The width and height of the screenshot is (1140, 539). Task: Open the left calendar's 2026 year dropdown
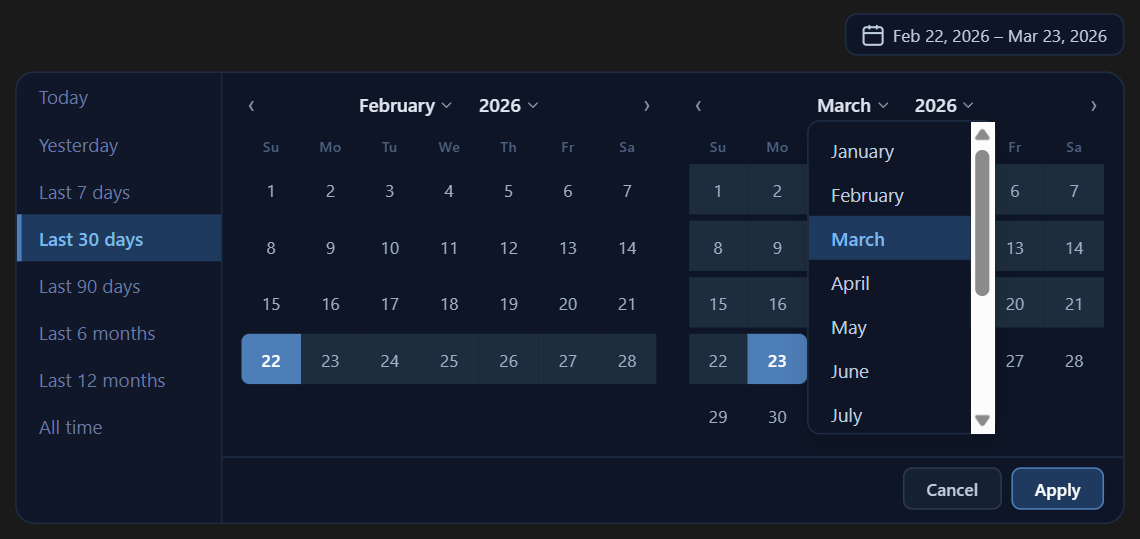(x=509, y=106)
